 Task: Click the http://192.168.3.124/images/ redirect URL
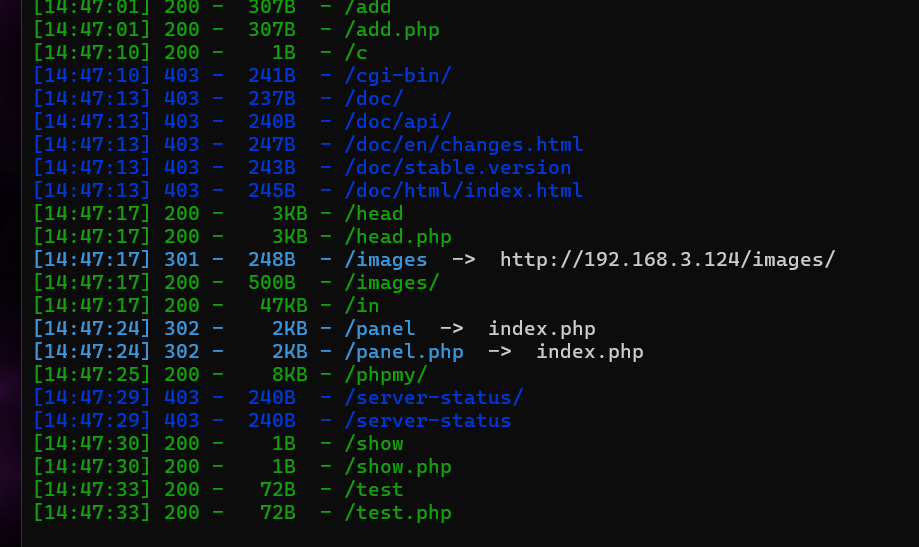[667, 260]
